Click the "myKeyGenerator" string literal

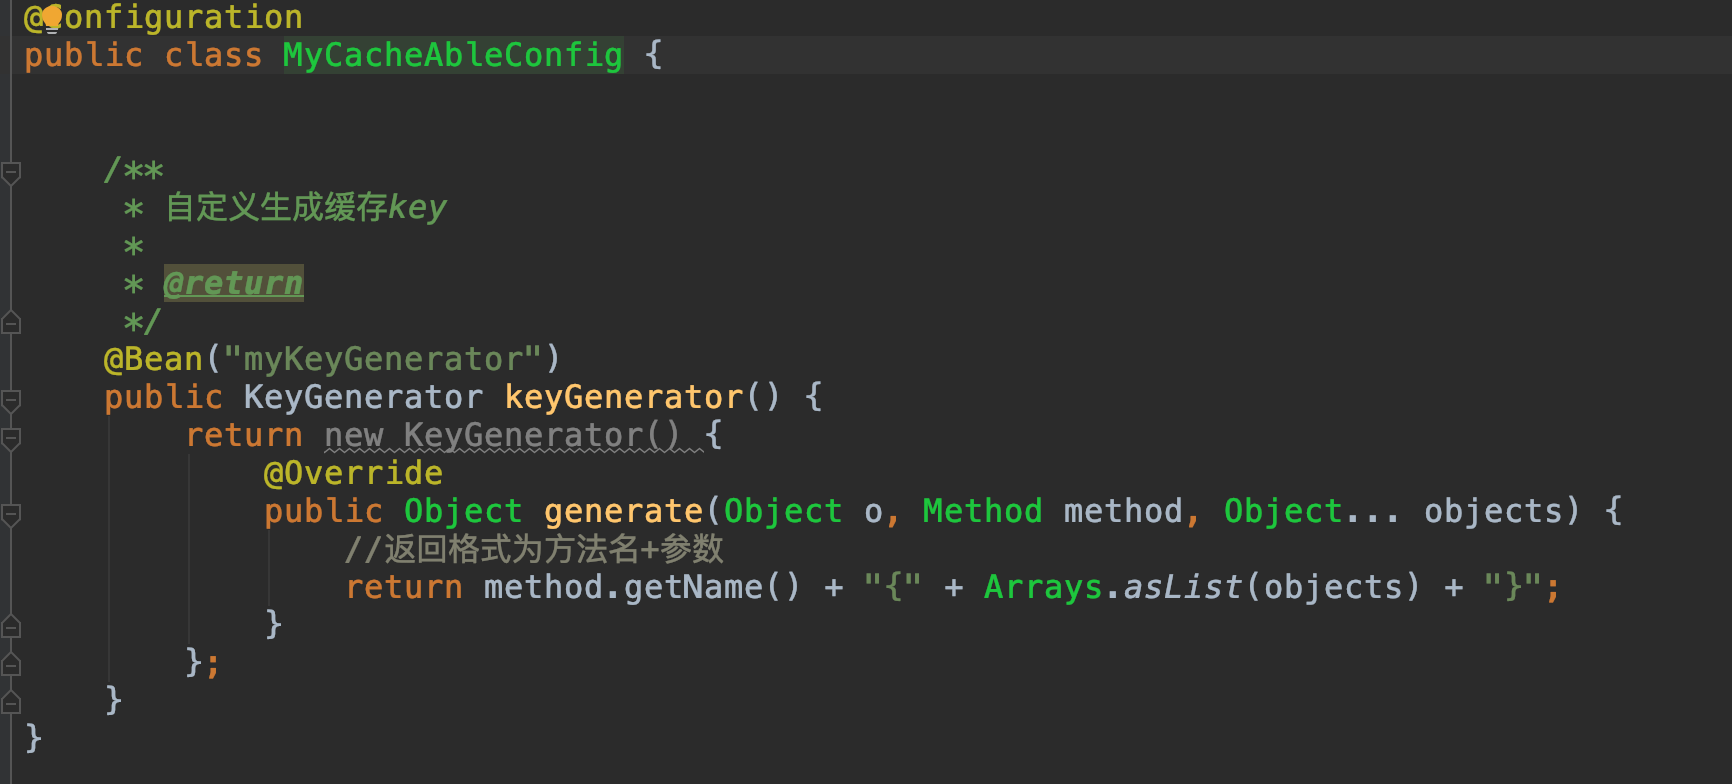pyautogui.click(x=382, y=359)
